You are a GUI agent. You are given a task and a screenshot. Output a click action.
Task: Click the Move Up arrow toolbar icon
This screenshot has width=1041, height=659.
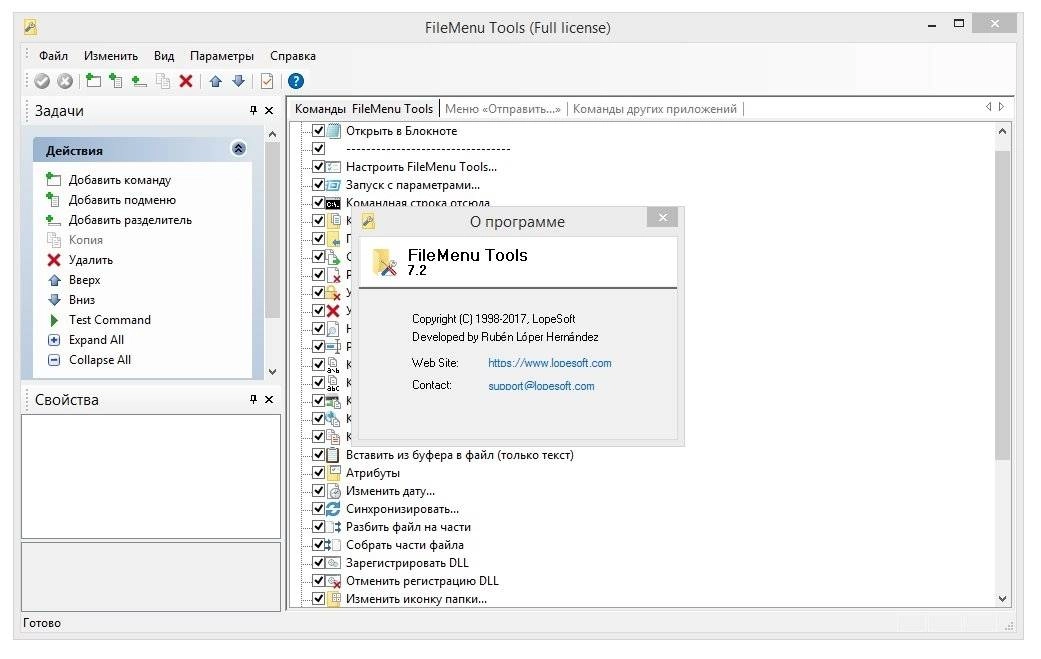pyautogui.click(x=215, y=81)
